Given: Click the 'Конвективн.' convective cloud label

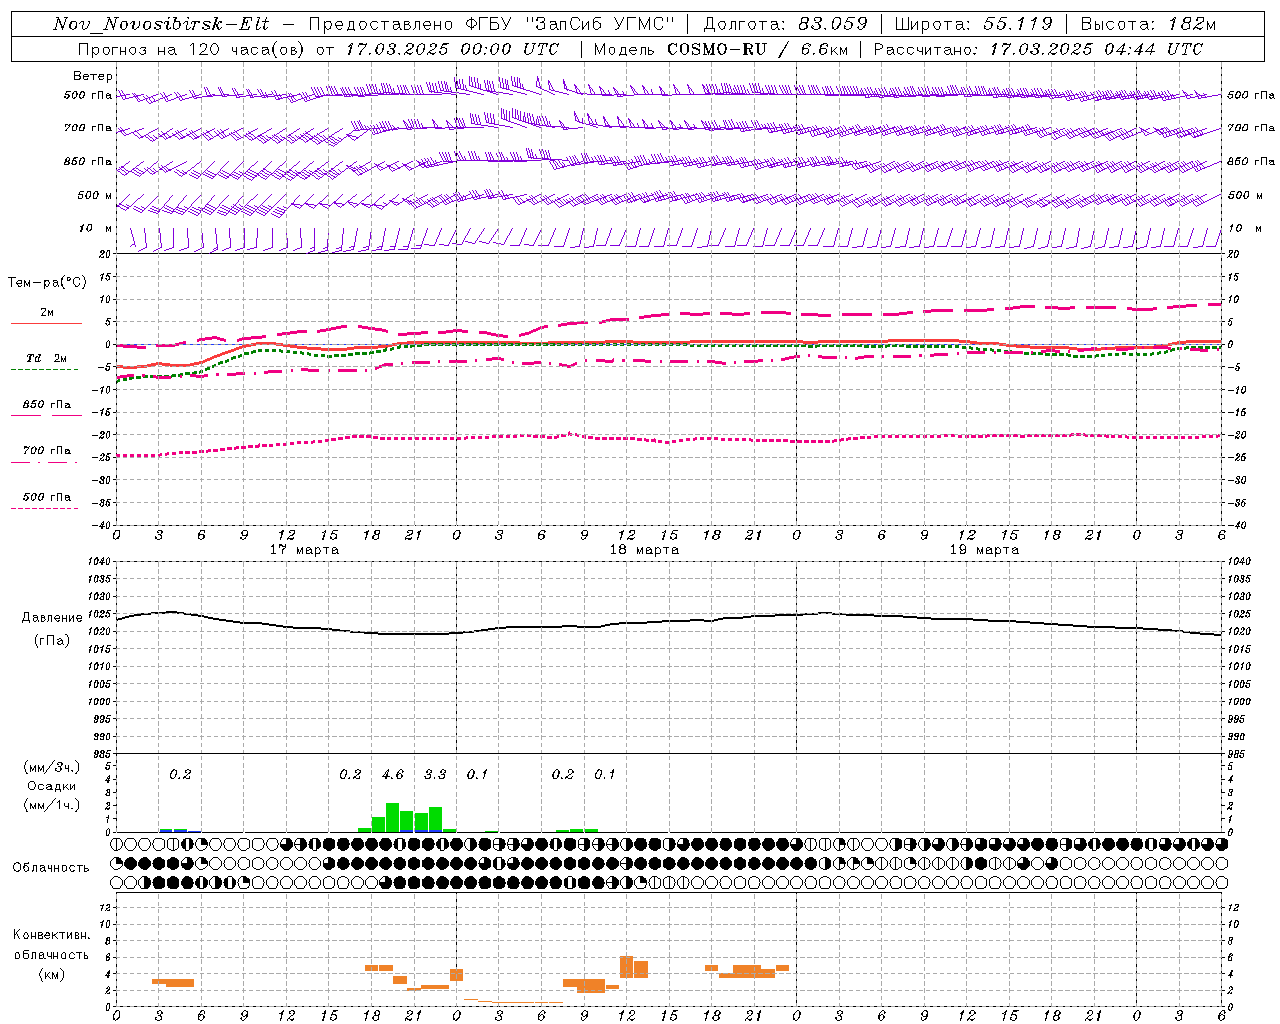Looking at the screenshot, I should [x=51, y=935].
